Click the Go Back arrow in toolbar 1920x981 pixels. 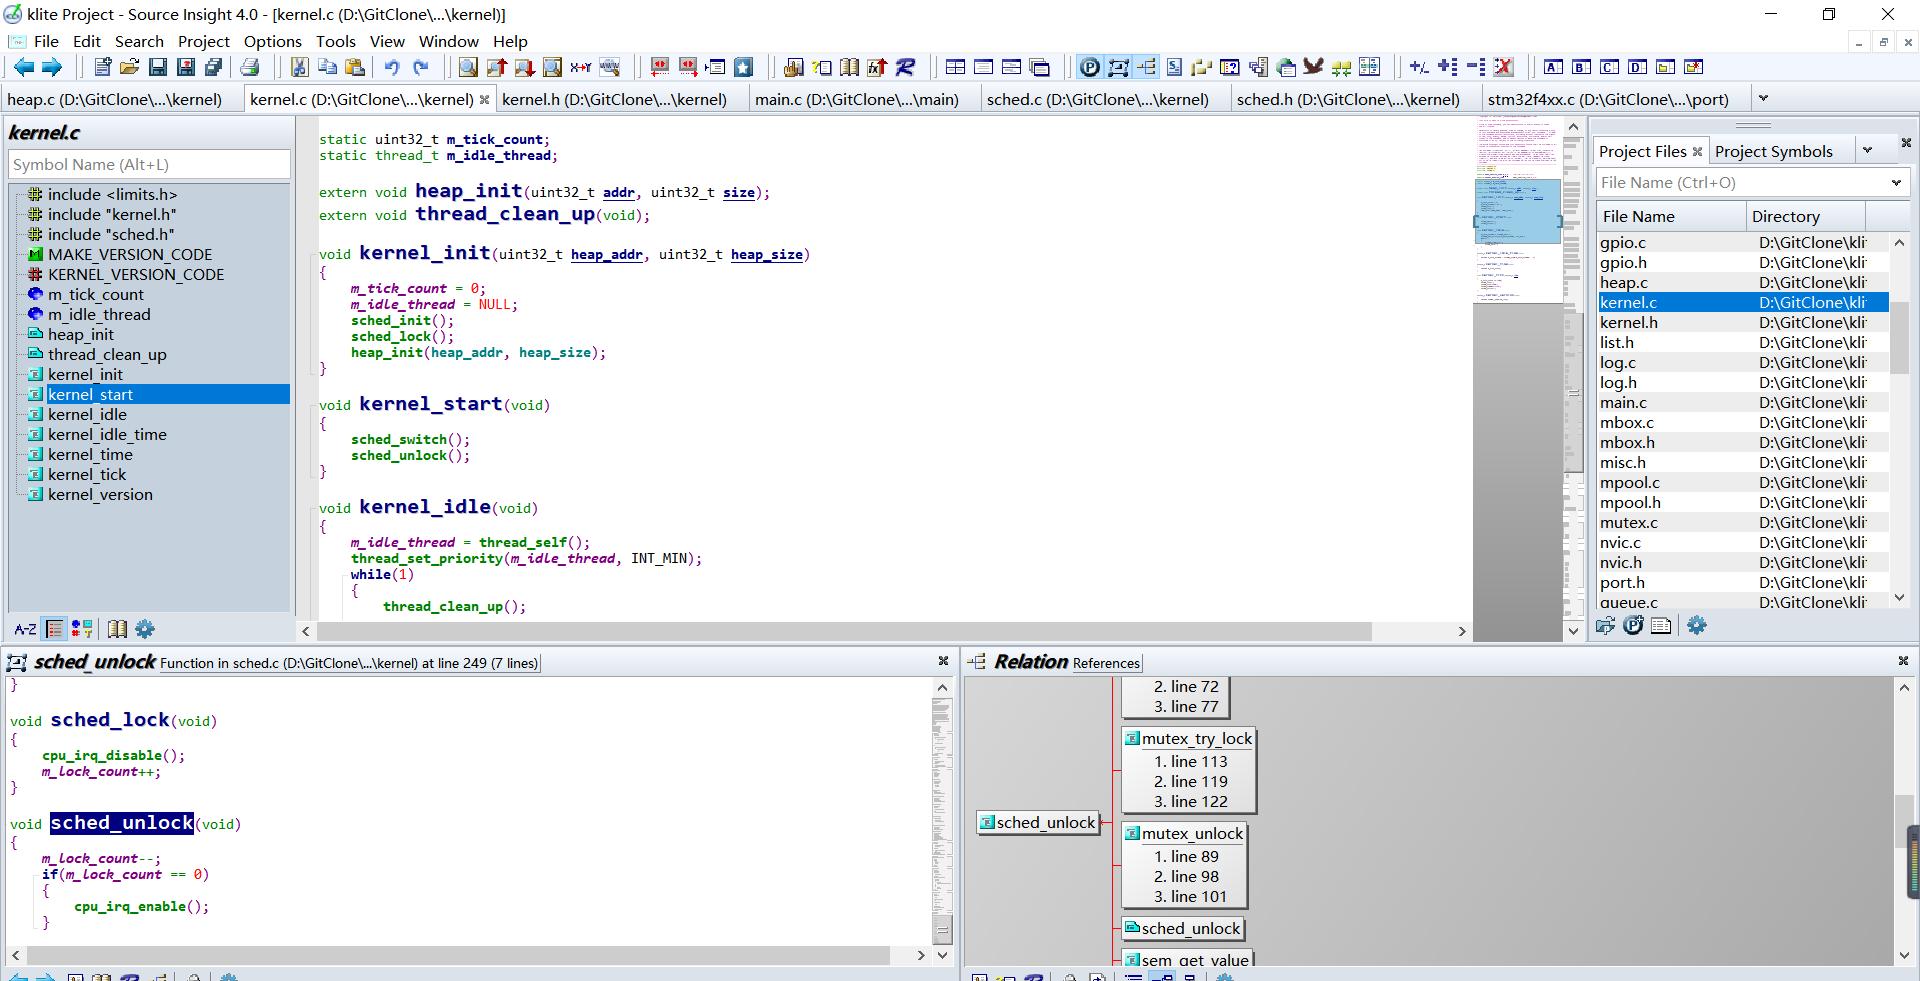tap(24, 67)
